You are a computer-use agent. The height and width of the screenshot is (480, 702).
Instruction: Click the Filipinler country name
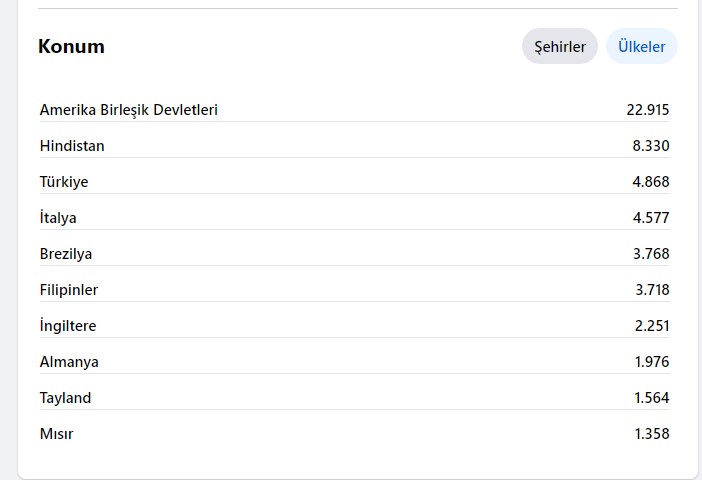(x=68, y=289)
